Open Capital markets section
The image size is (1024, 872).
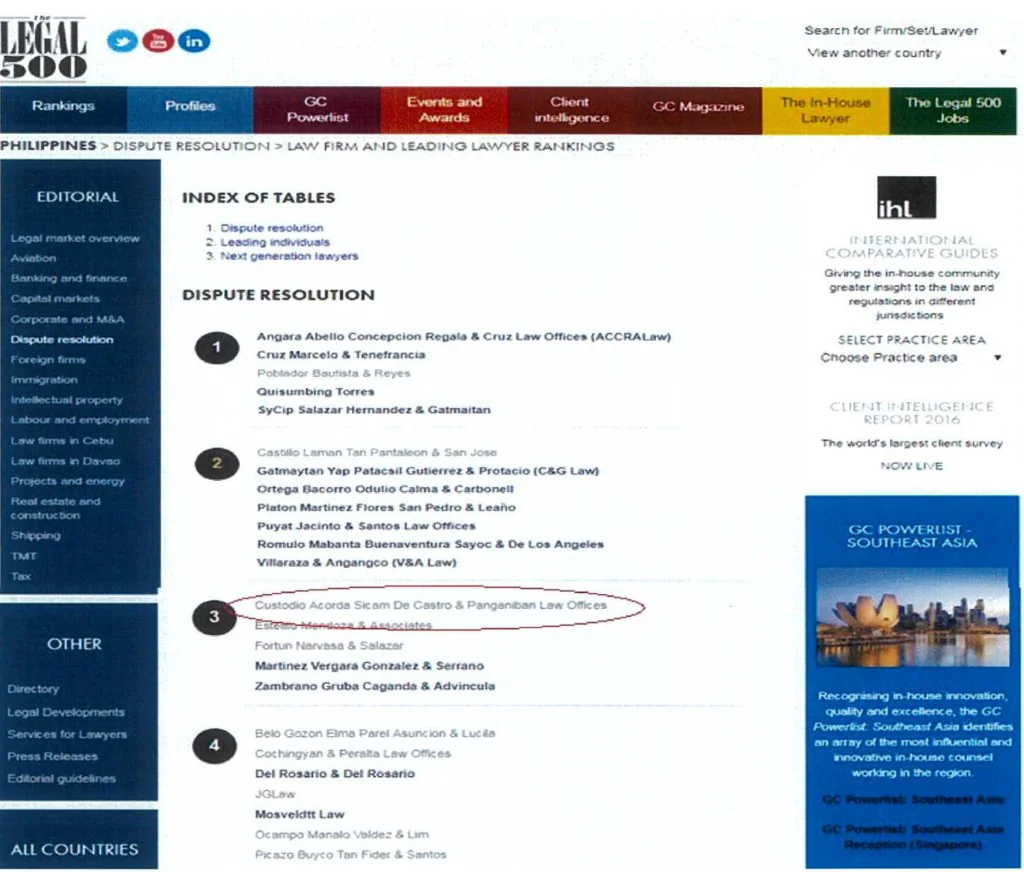pos(55,299)
